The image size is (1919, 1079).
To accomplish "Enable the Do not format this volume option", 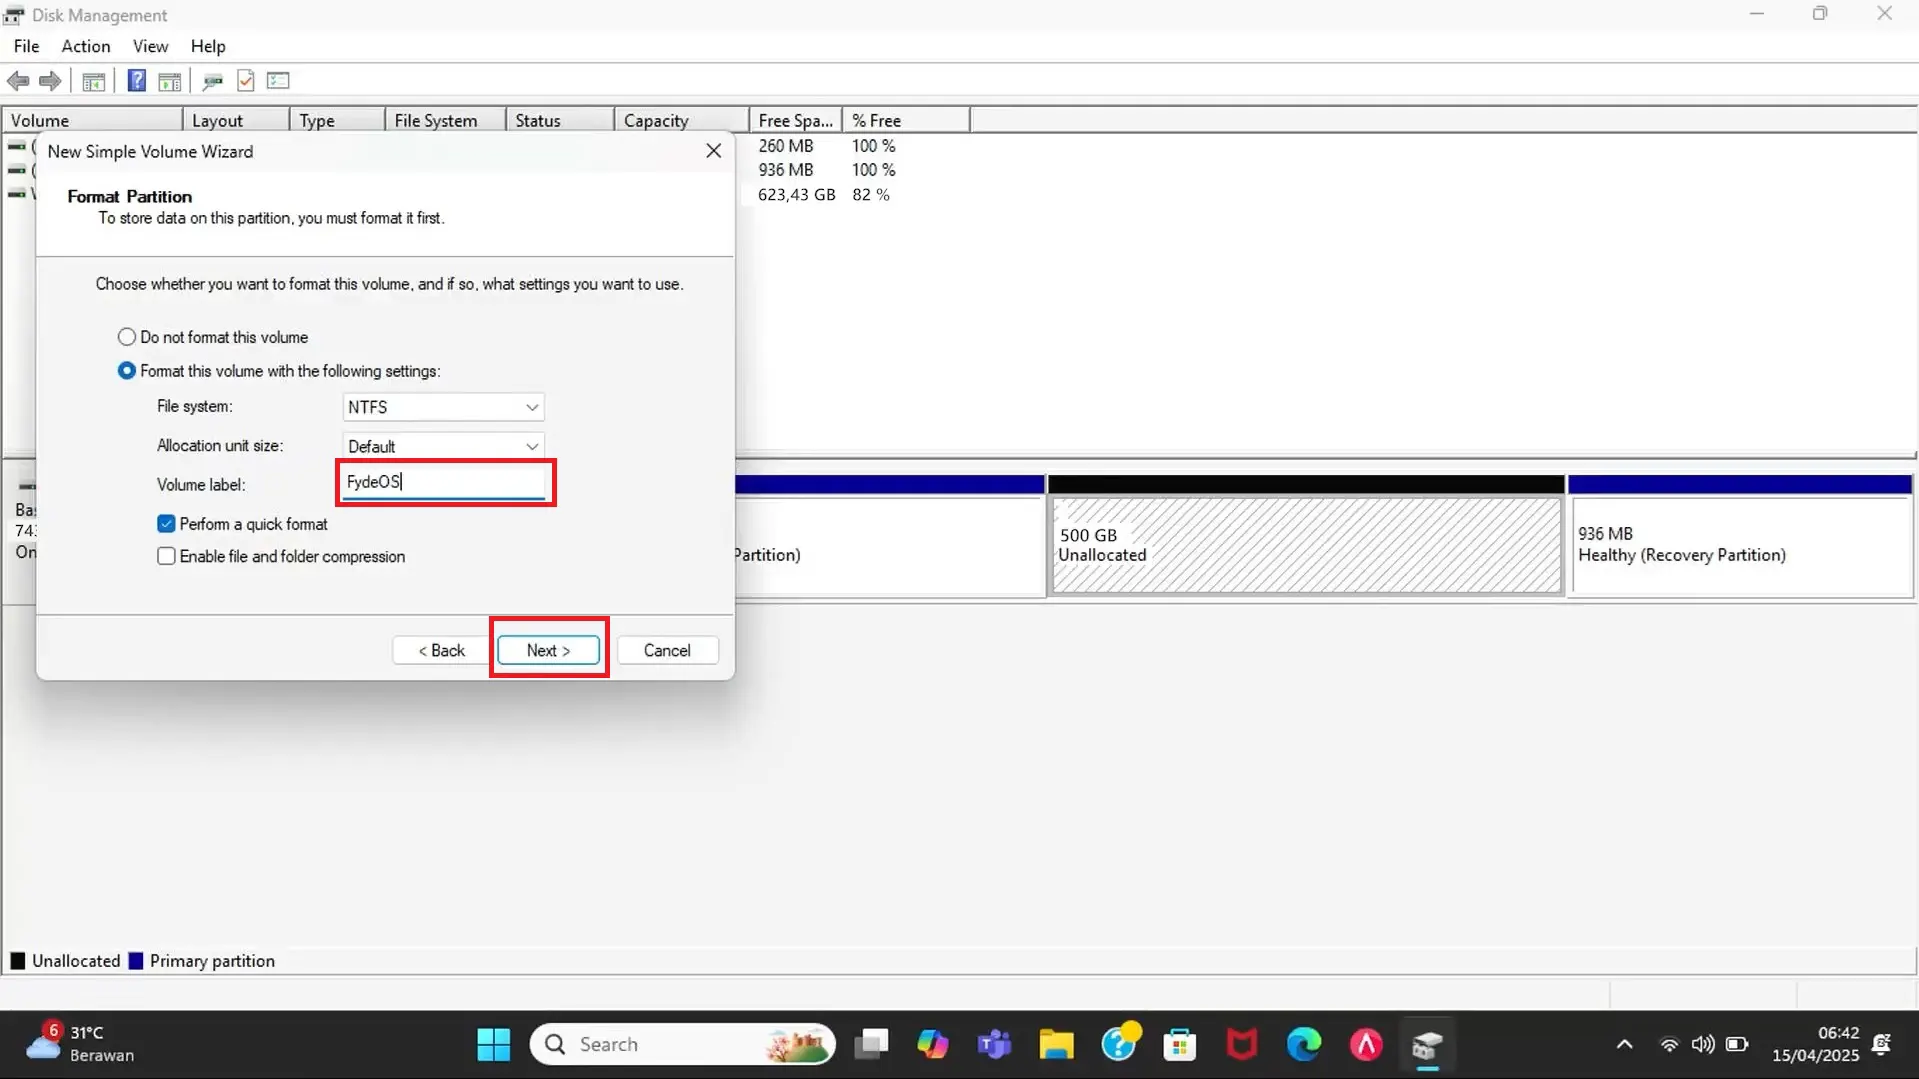I will pos(126,336).
